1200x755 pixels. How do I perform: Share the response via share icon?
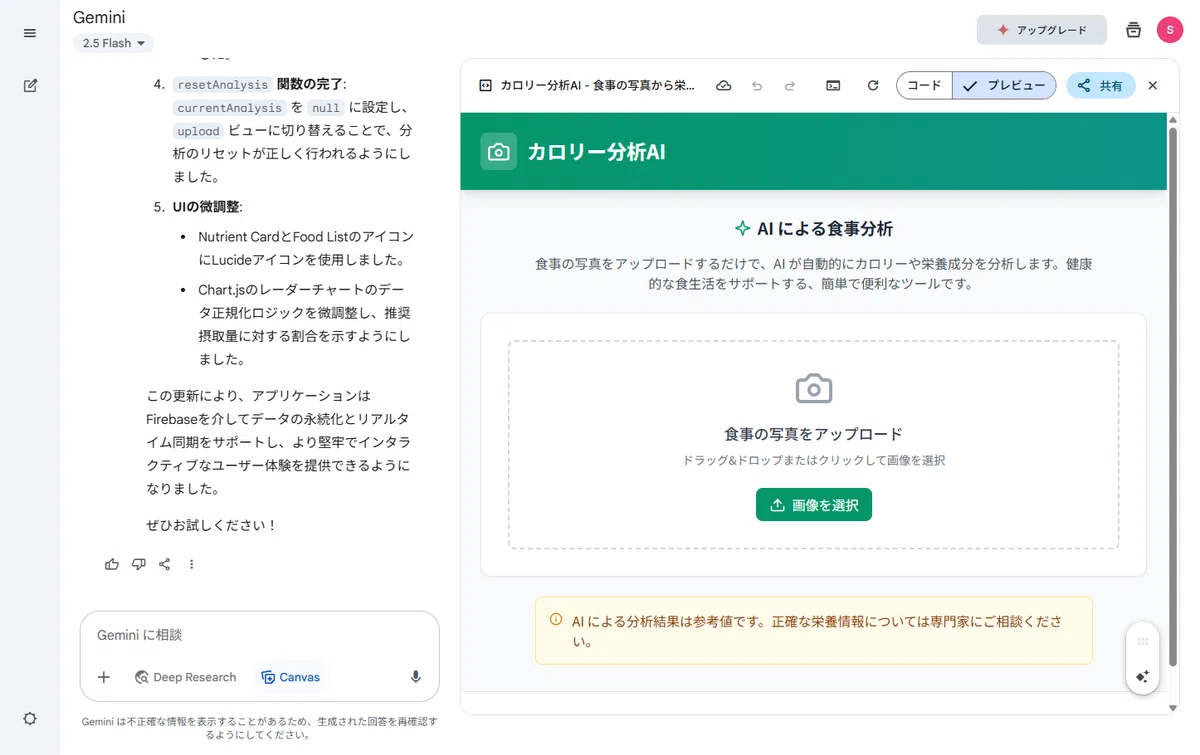(165, 564)
